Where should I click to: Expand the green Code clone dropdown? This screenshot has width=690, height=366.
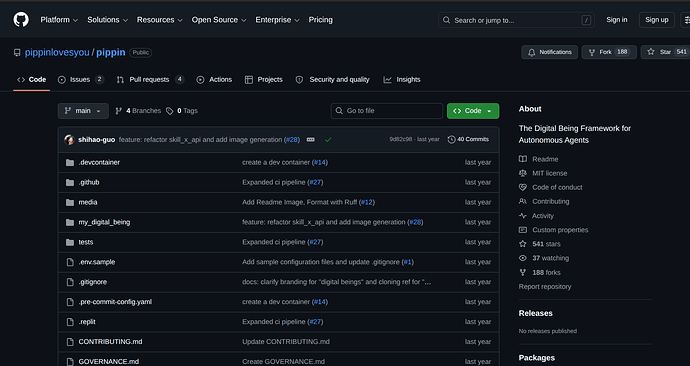(x=473, y=111)
